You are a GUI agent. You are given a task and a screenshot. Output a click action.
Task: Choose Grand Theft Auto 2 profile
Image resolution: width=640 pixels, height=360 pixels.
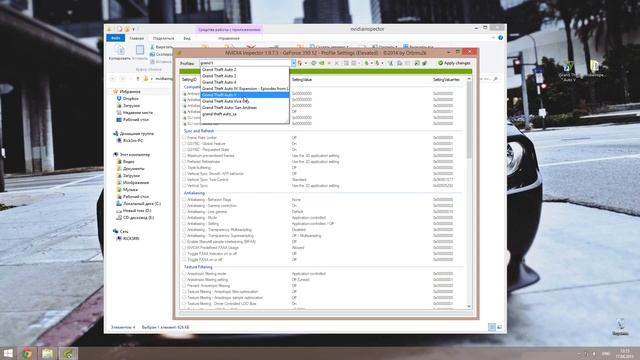[245, 69]
